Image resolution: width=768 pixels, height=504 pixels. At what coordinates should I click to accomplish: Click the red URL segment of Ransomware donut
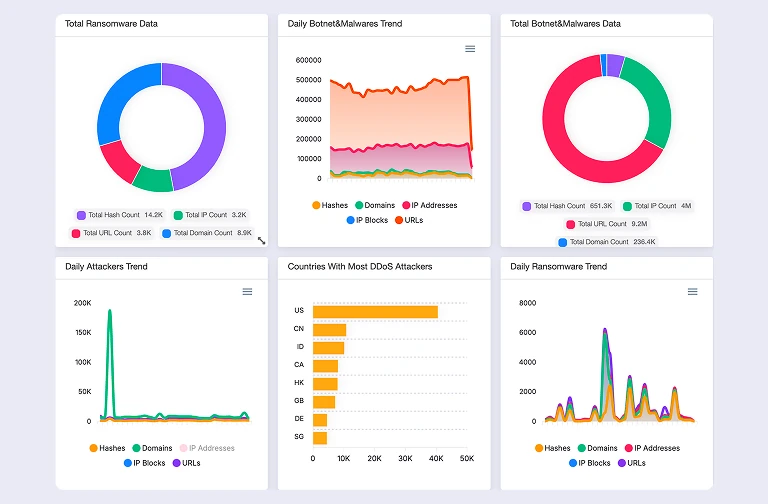(120, 162)
